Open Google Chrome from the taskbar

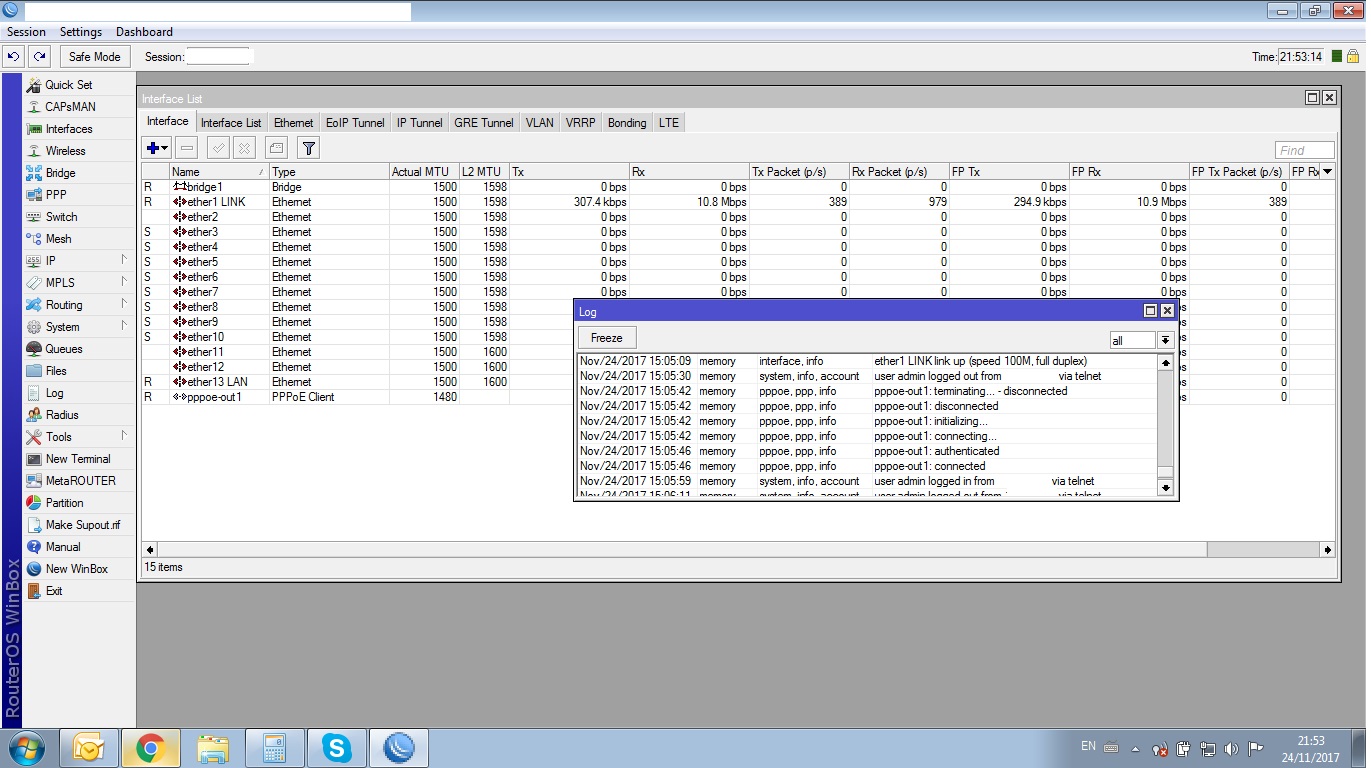[x=151, y=748]
